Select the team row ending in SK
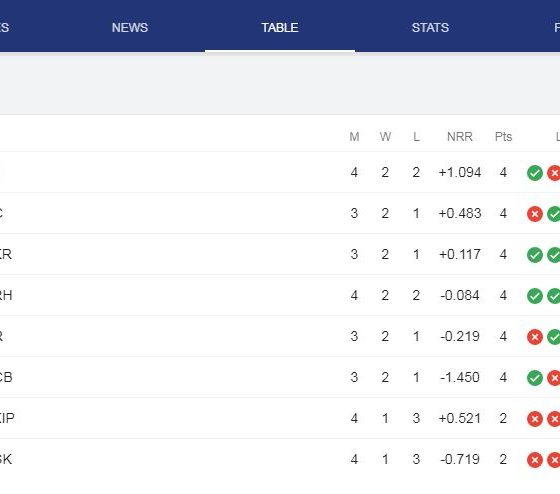This screenshot has height=494, width=560. tap(280, 459)
